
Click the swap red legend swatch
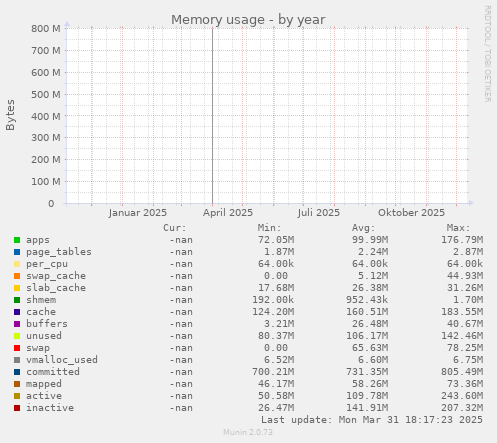17,348
